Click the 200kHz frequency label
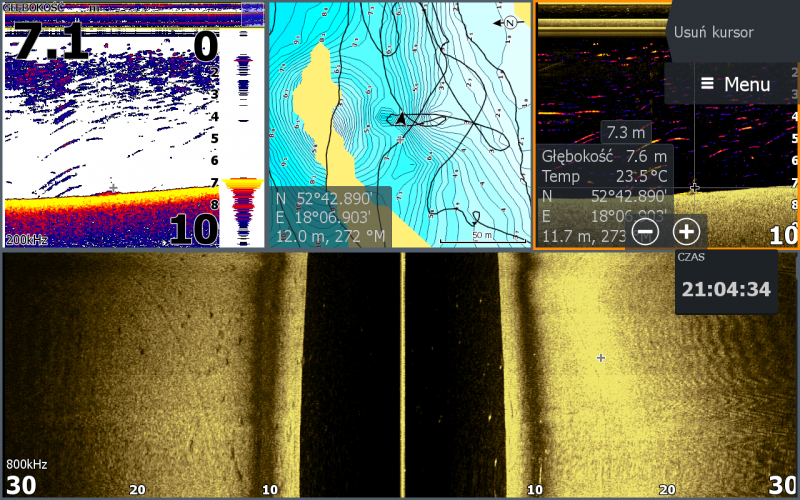Screen dimensions: 800x500 pyautogui.click(x=27, y=240)
